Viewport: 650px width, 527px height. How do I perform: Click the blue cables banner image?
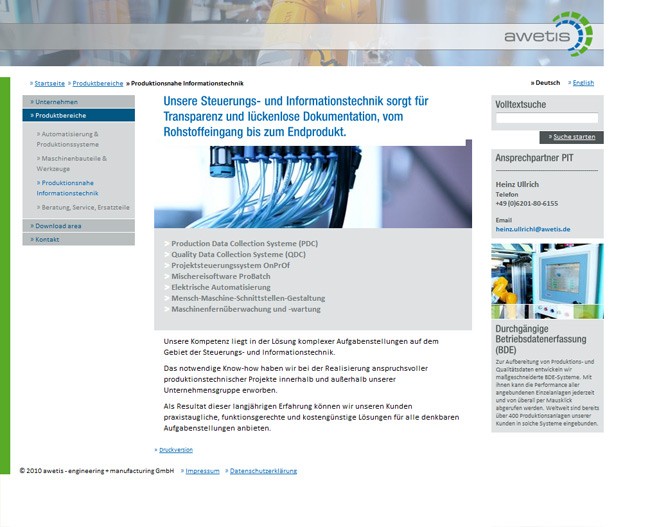click(312, 187)
